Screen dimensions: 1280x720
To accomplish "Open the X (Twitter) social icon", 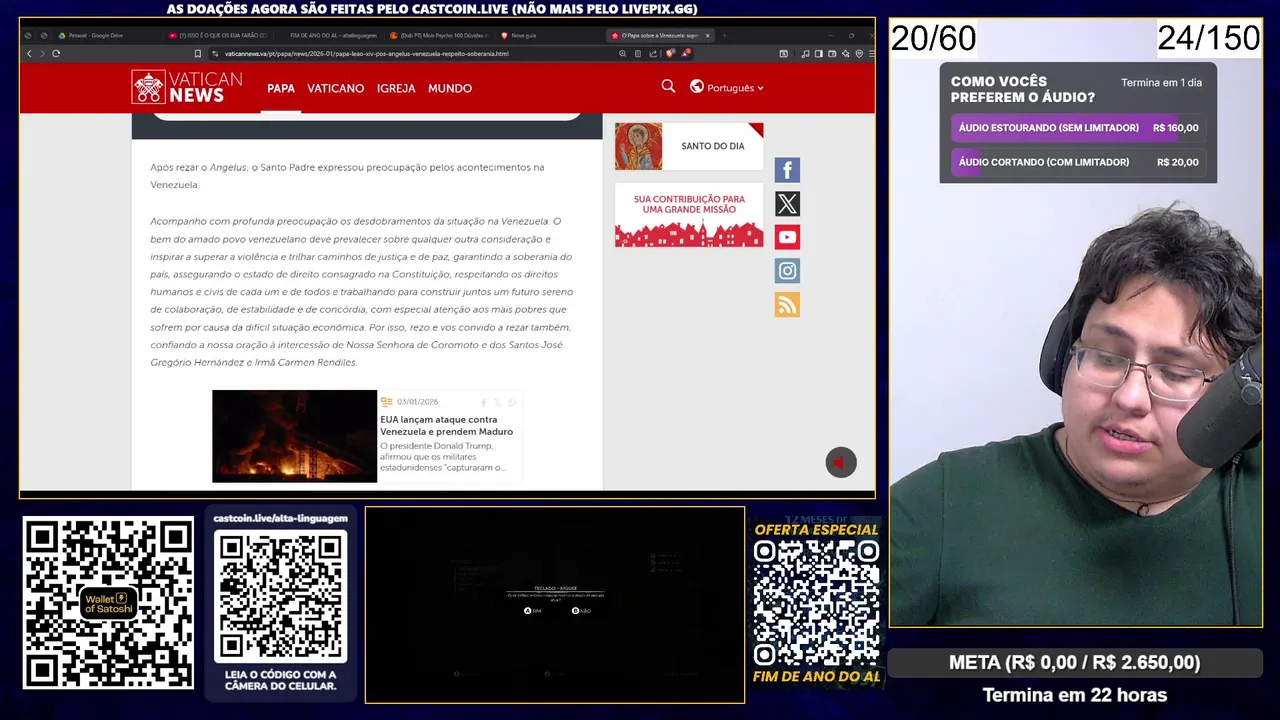I will [787, 204].
